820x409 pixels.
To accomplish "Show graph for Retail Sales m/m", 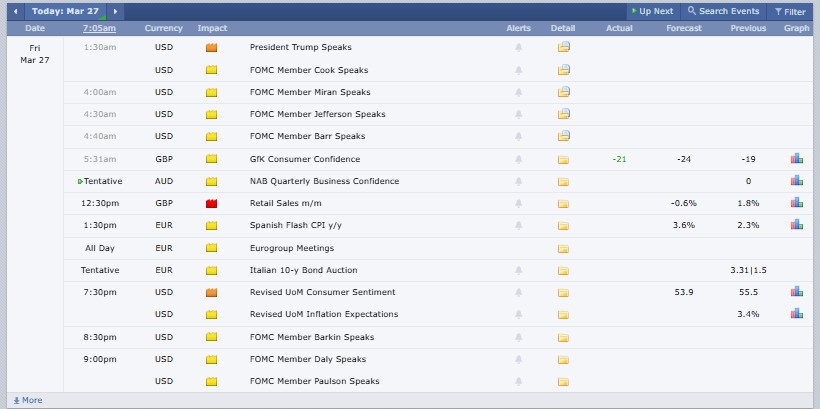I will pyautogui.click(x=796, y=202).
